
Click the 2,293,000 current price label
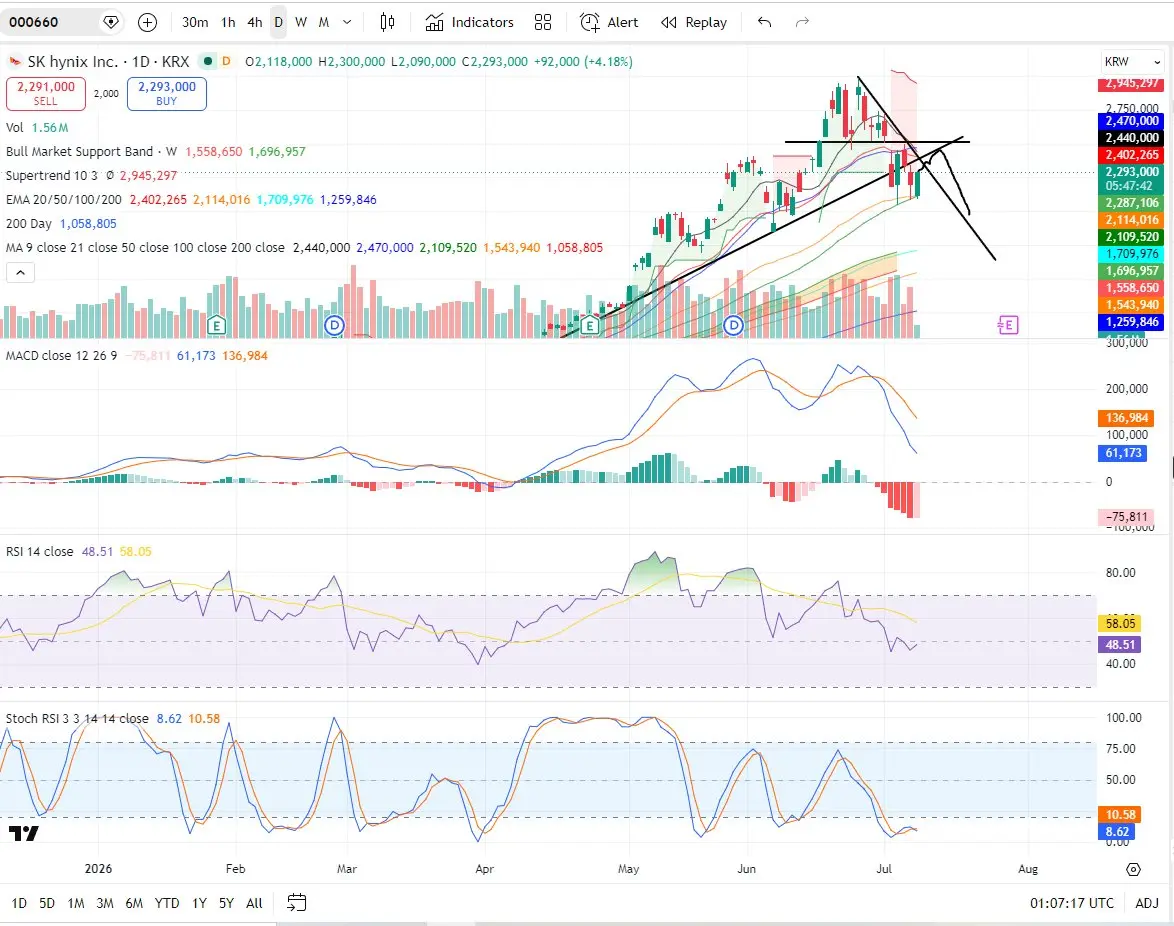click(1132, 178)
